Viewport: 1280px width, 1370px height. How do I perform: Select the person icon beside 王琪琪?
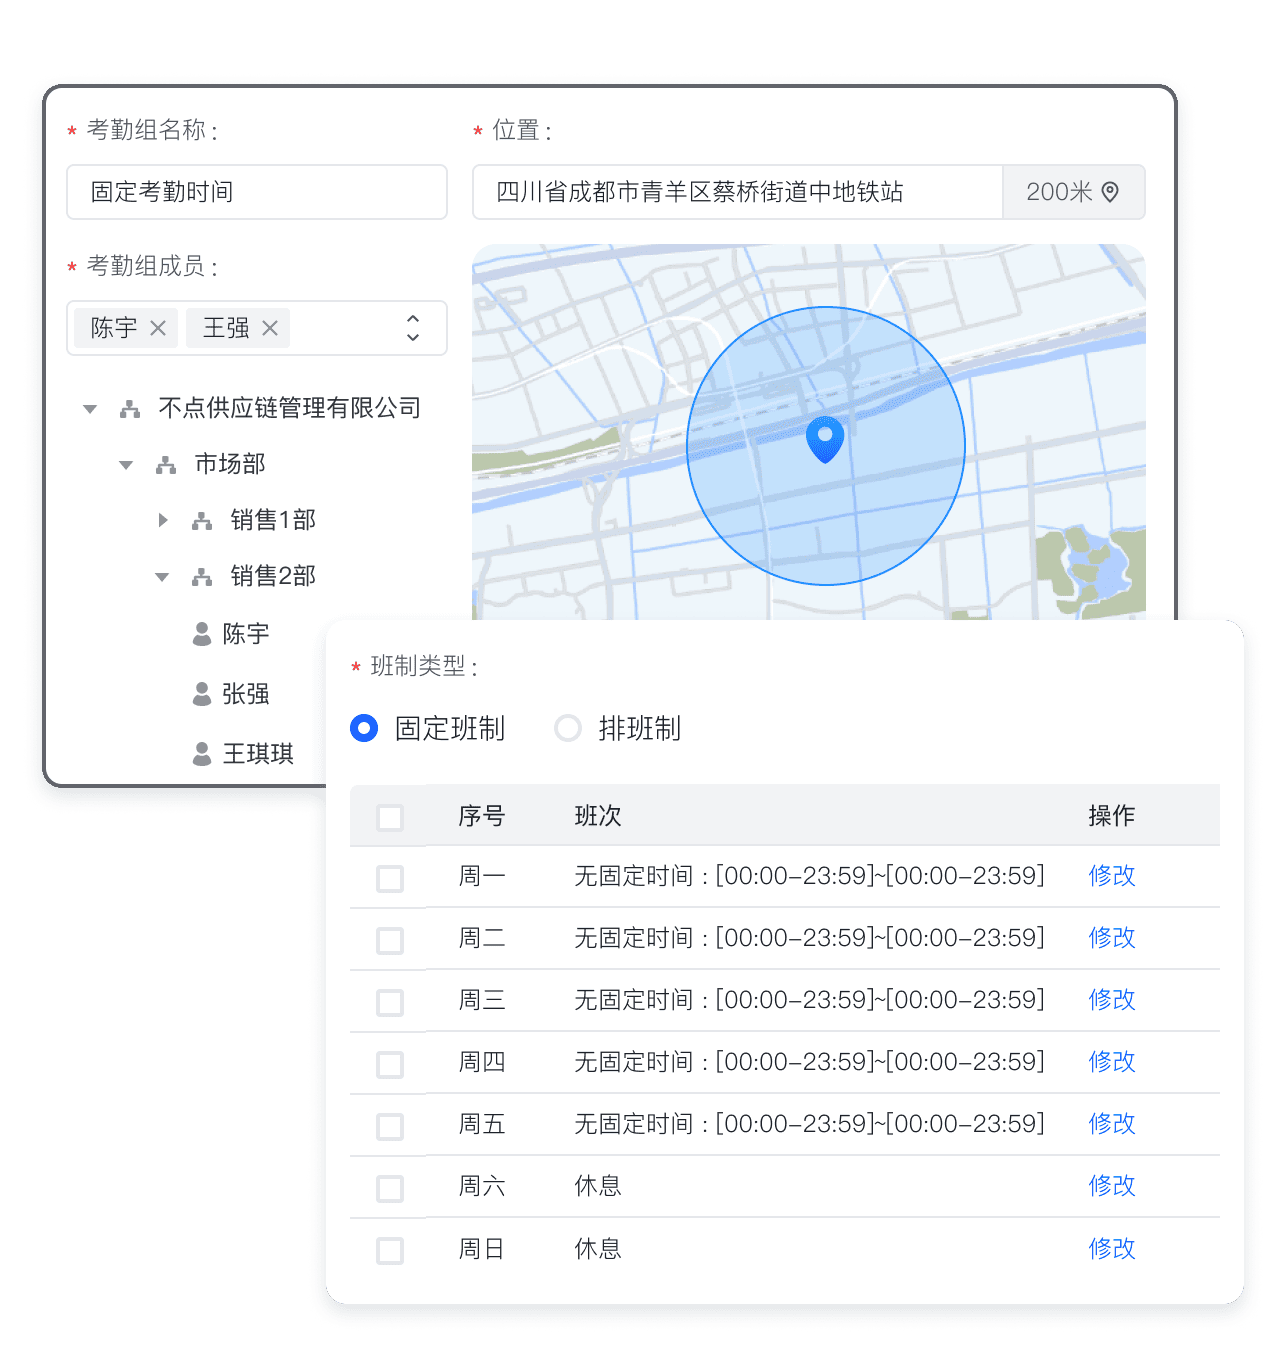click(x=202, y=754)
